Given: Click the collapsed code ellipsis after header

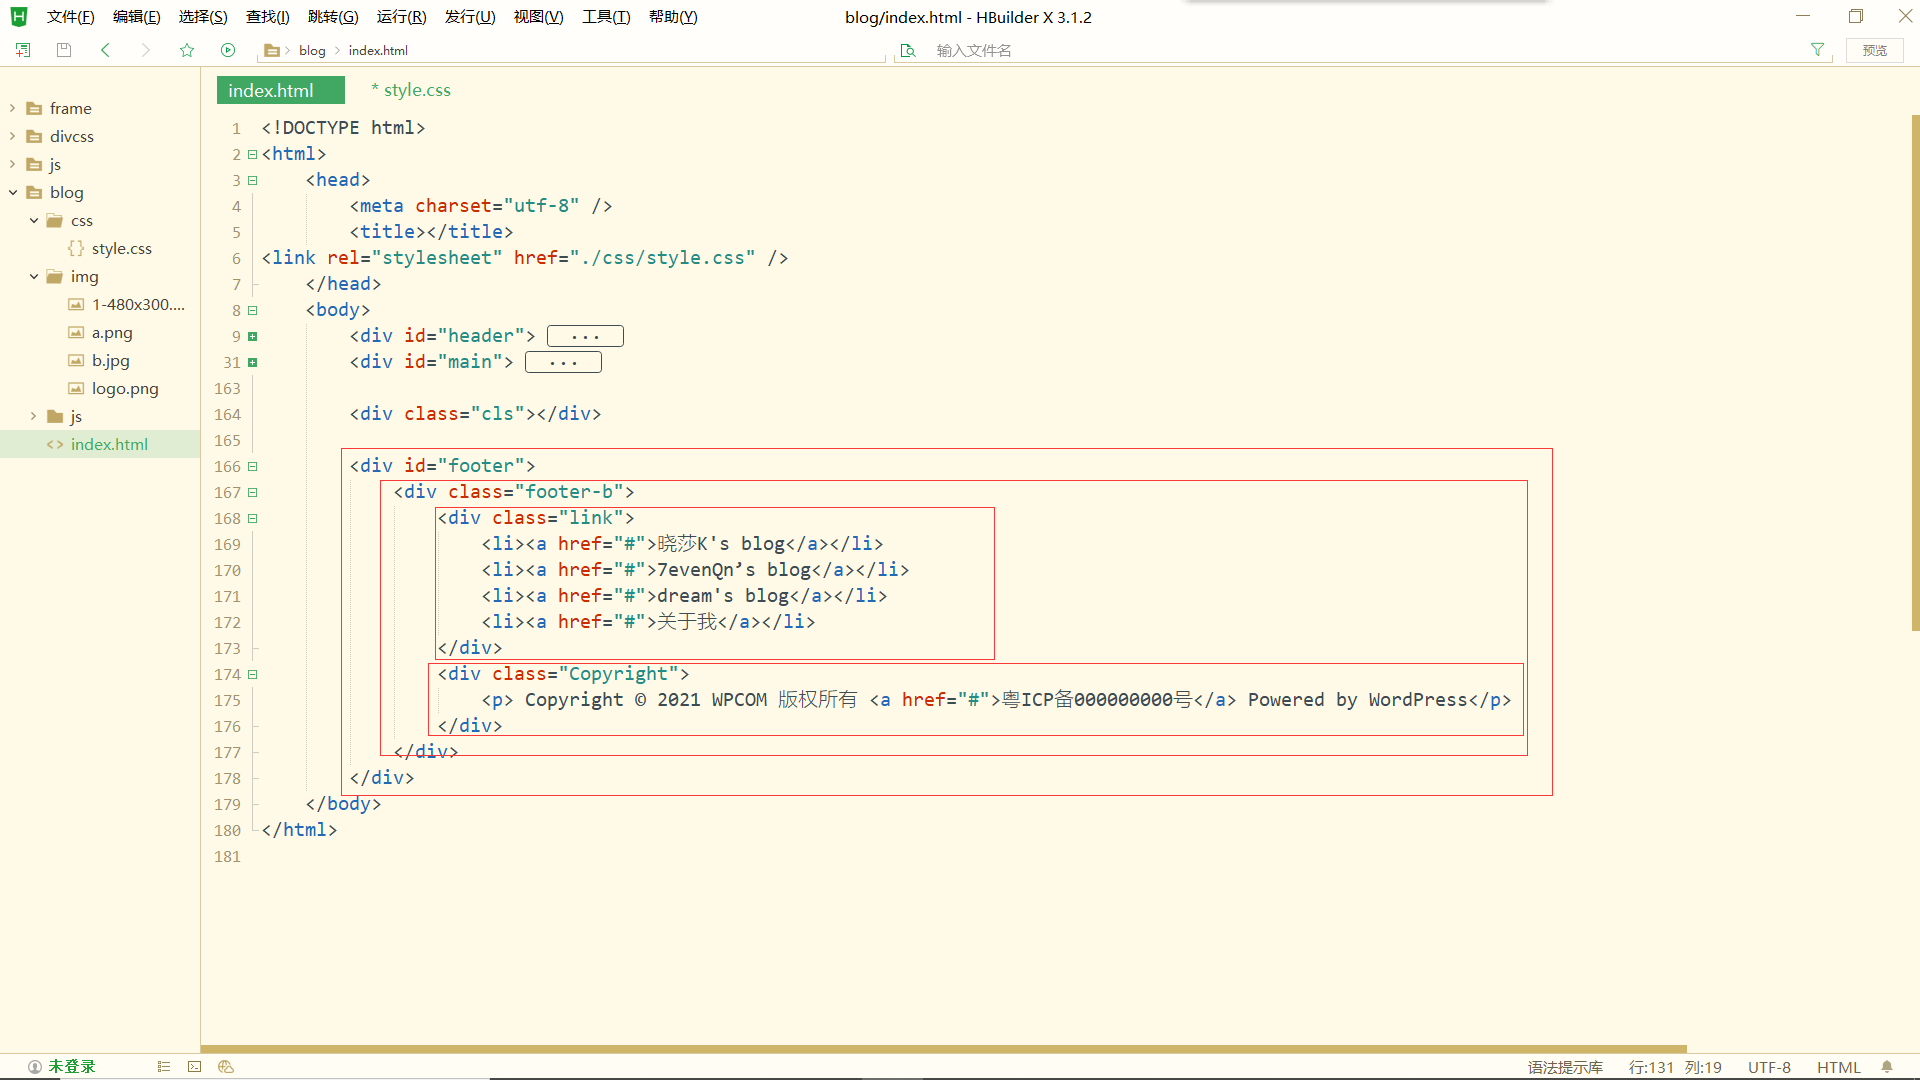Looking at the screenshot, I should click(585, 336).
